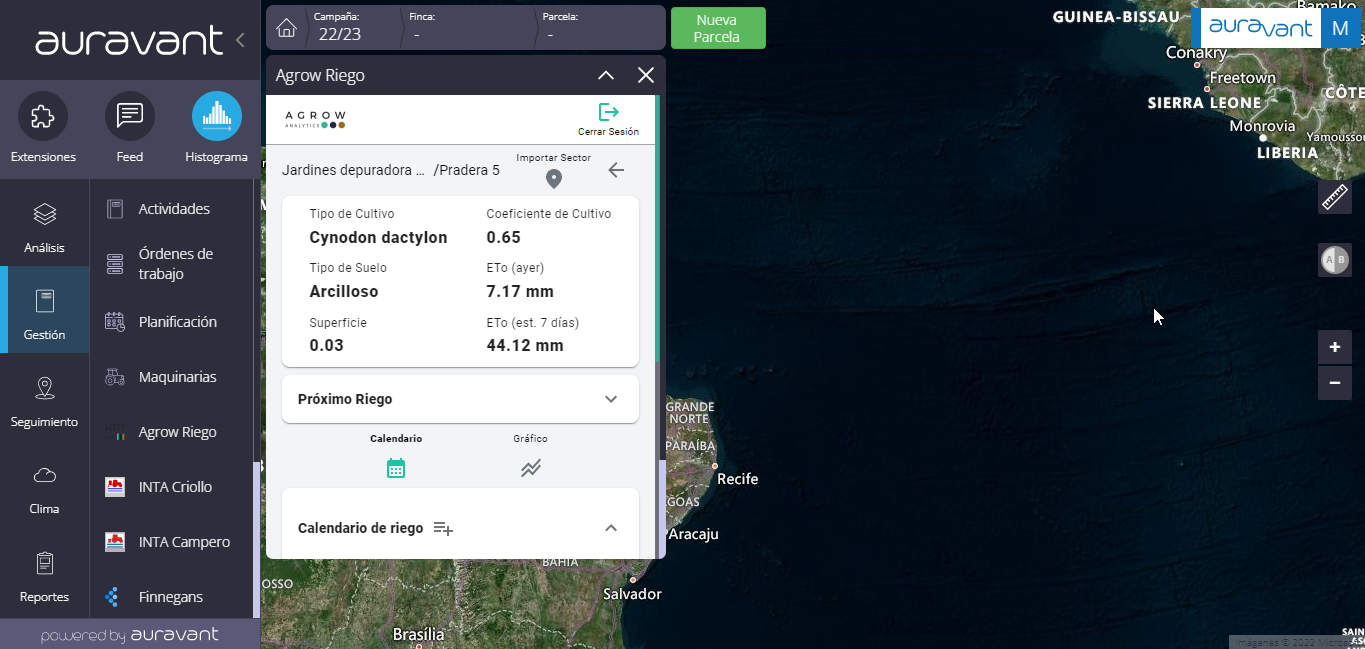Click the 44.12 mm ETo estimate
The height and width of the screenshot is (649, 1365).
525,345
